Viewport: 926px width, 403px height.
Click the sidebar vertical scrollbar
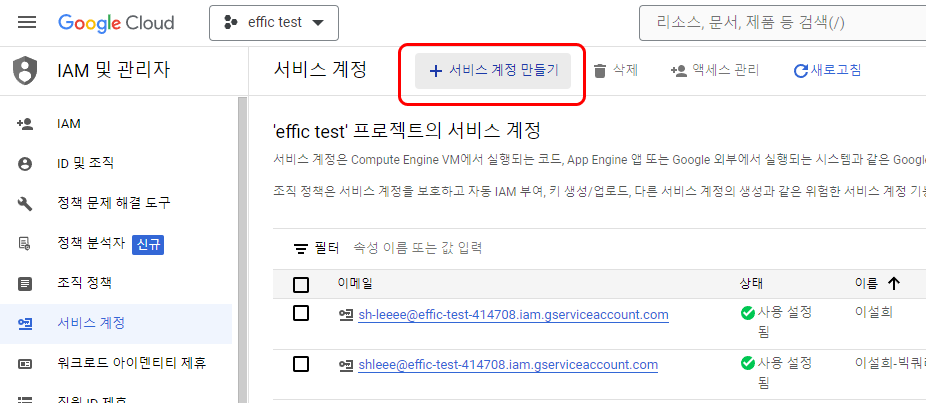(241, 250)
